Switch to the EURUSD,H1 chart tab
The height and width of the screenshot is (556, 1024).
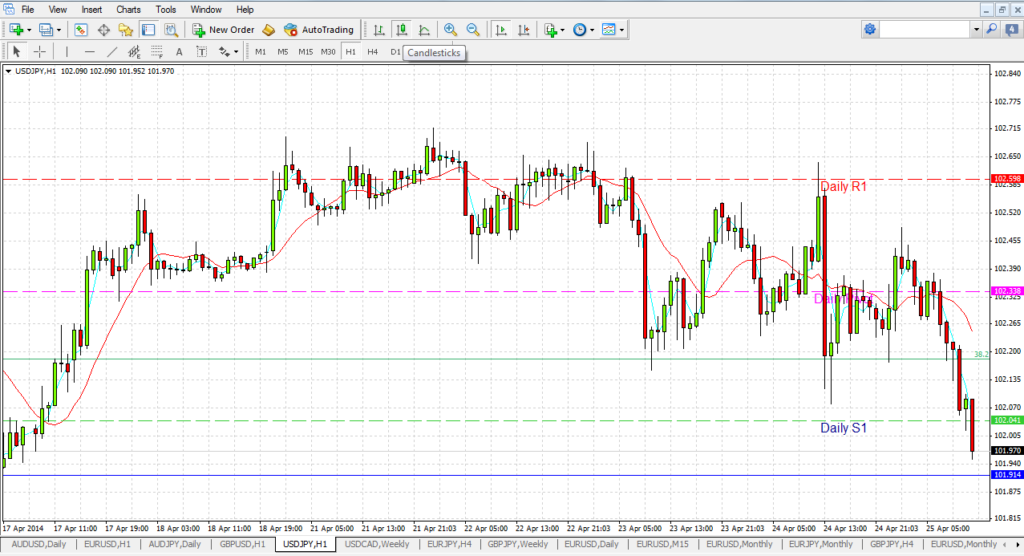(x=107, y=544)
